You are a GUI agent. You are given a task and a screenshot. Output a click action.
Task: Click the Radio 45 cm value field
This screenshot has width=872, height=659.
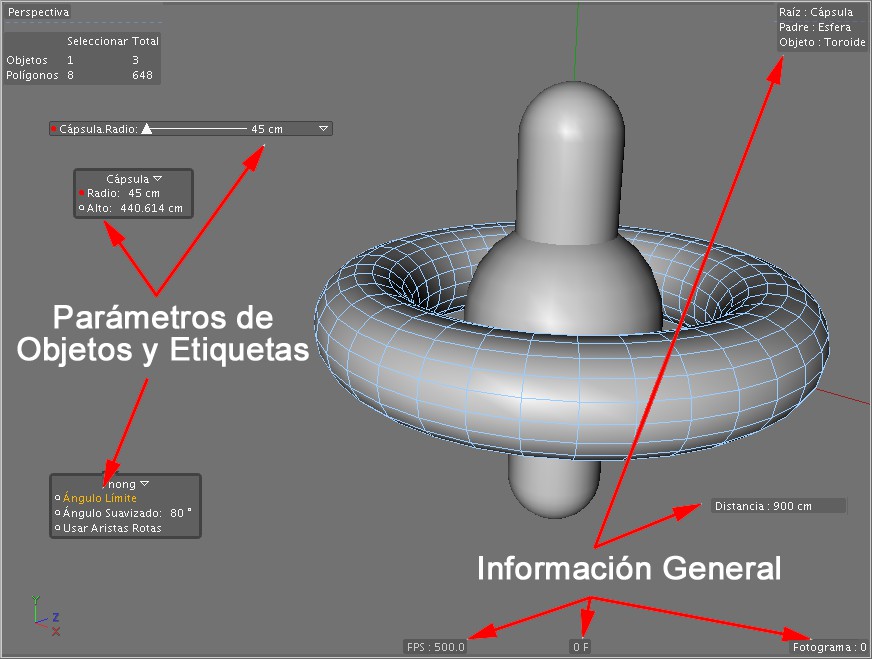144,193
